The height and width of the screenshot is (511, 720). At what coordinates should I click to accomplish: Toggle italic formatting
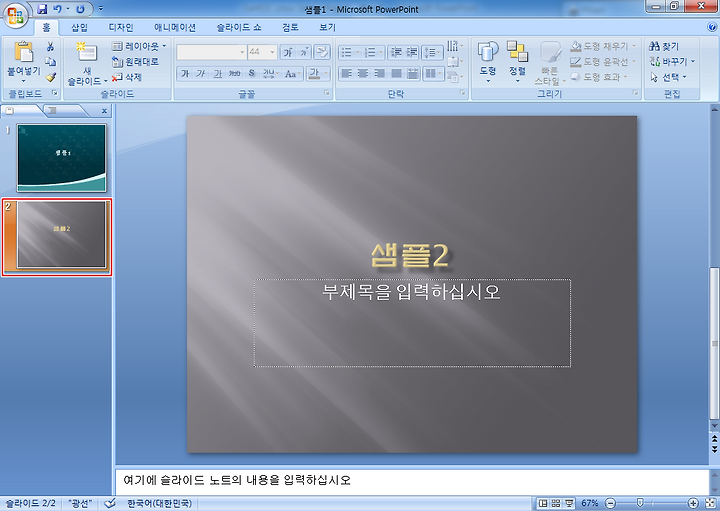click(201, 73)
